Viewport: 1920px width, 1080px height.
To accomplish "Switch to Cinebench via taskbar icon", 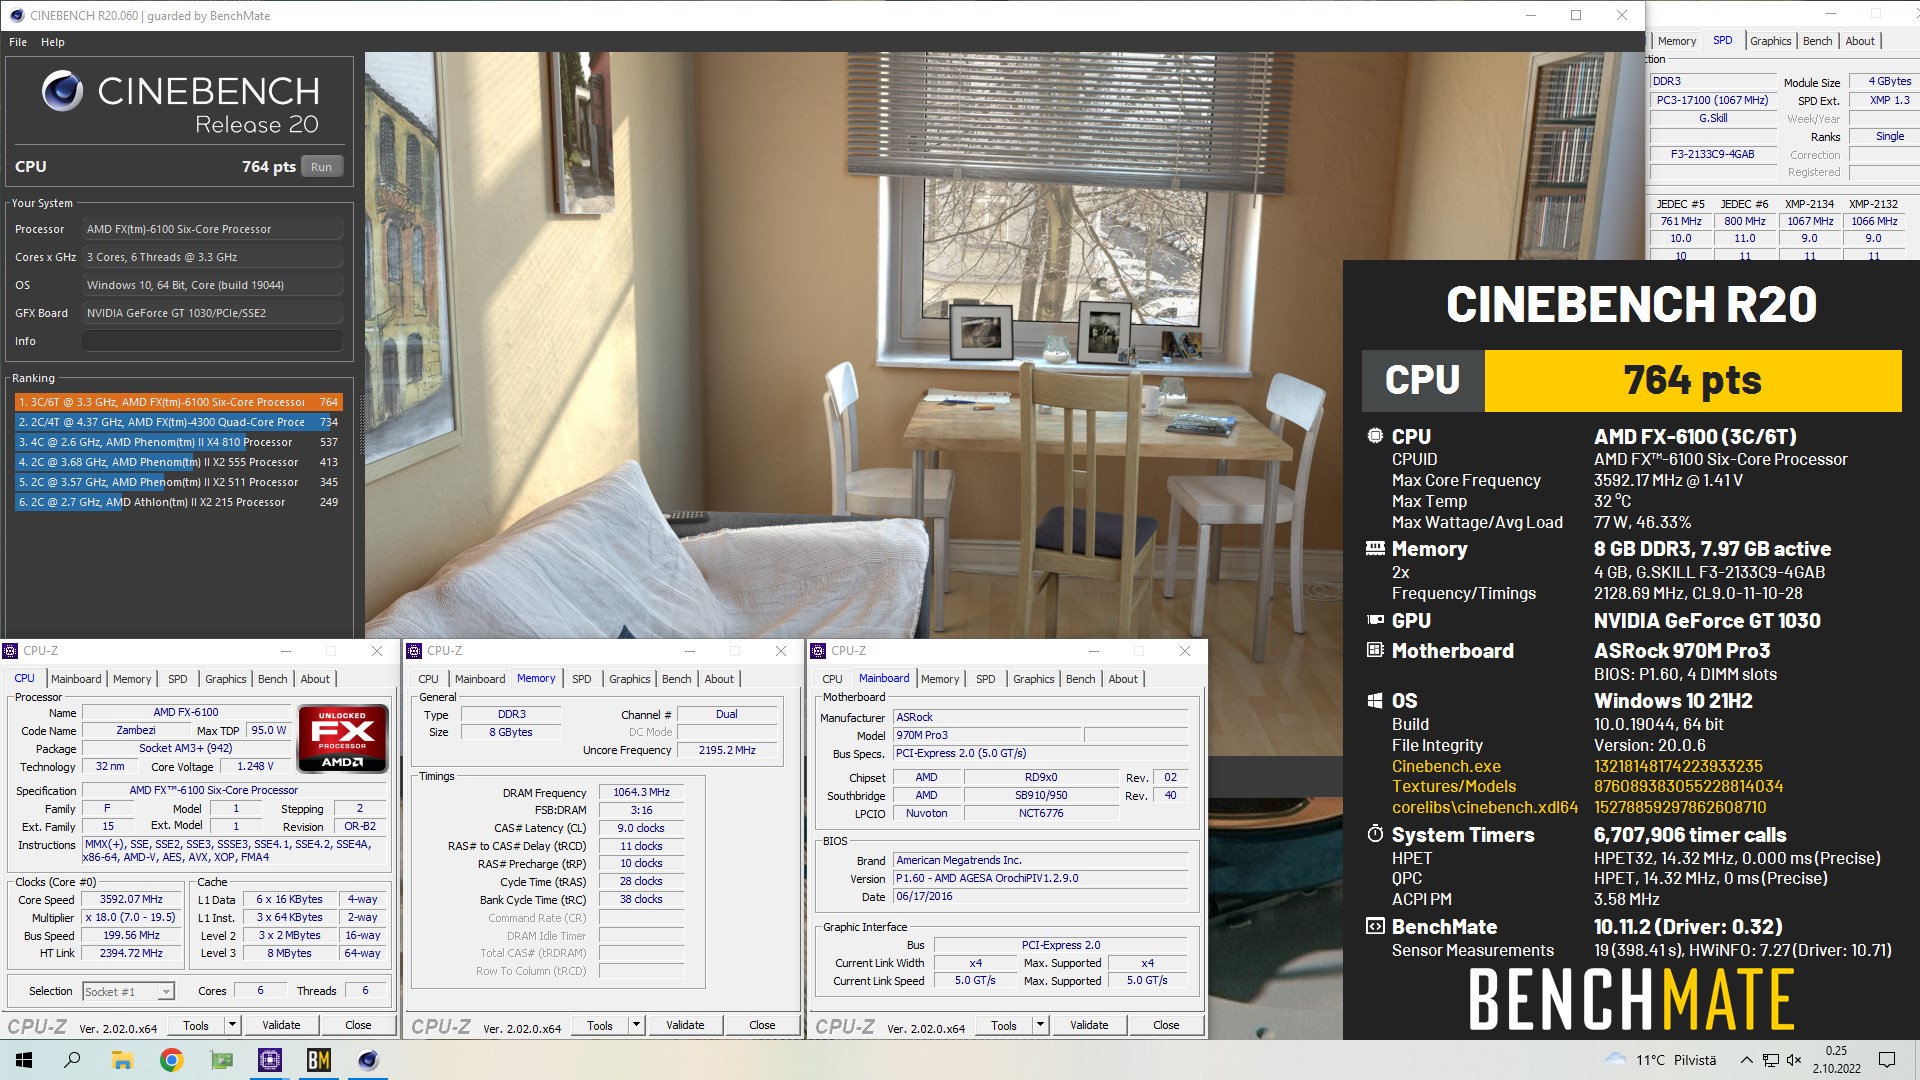I will click(368, 1060).
